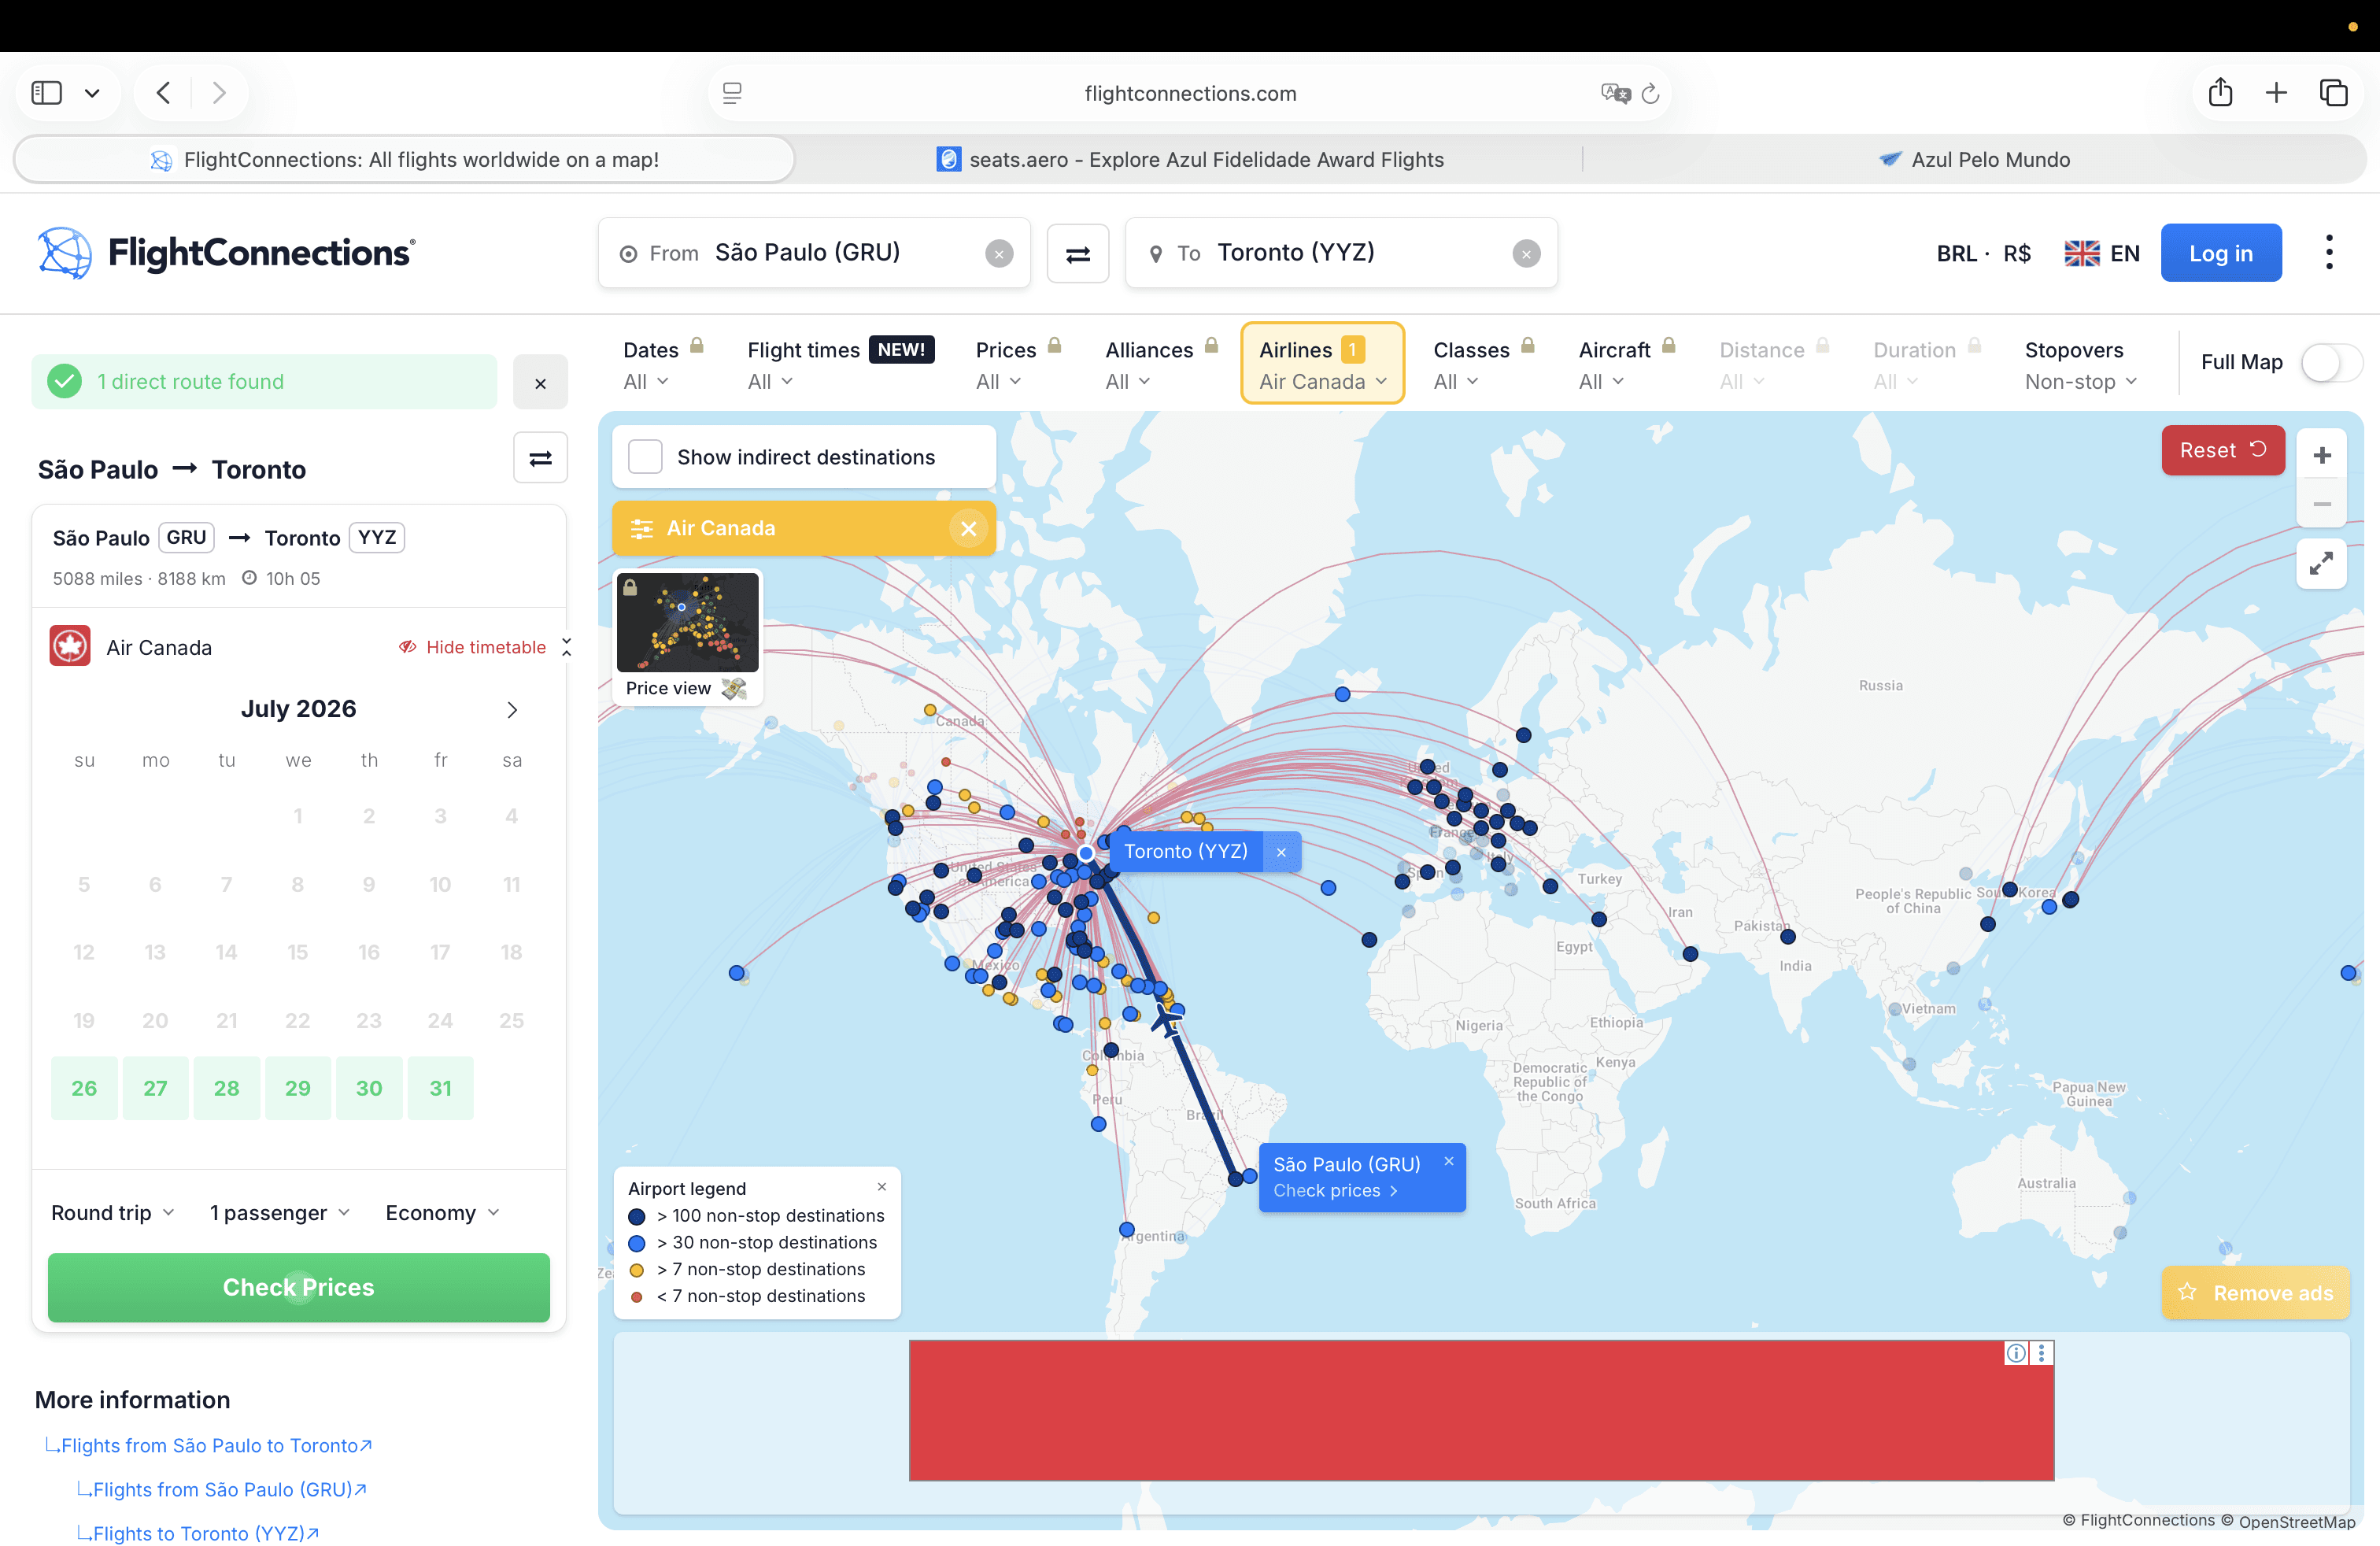Click the FlightConnections logo
Screen dimensions: 2380x1546
[x=226, y=252]
